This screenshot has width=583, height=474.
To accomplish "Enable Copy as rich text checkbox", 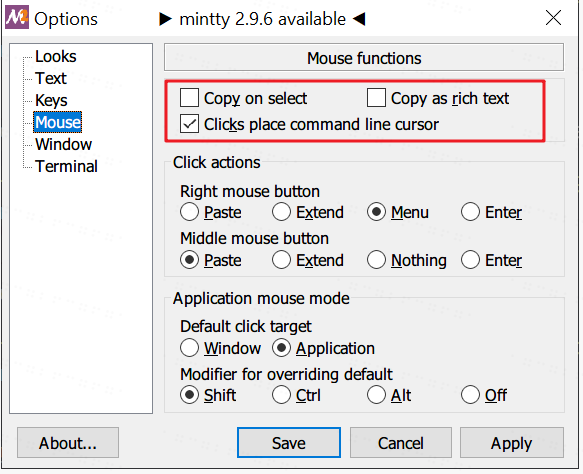I will click(438, 99).
